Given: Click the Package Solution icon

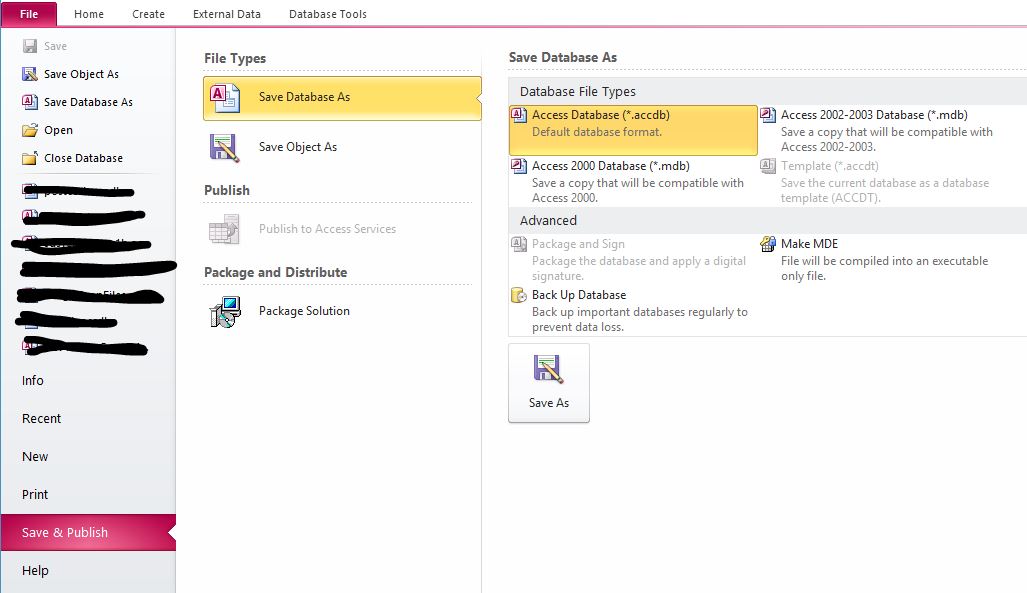Looking at the screenshot, I should (225, 312).
